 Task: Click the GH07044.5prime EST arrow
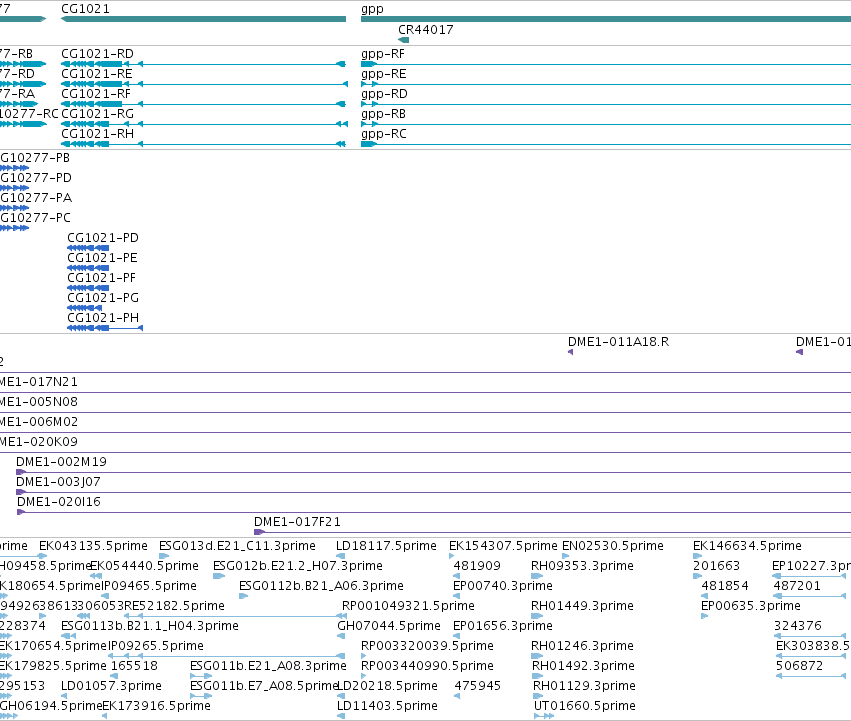click(x=341, y=636)
